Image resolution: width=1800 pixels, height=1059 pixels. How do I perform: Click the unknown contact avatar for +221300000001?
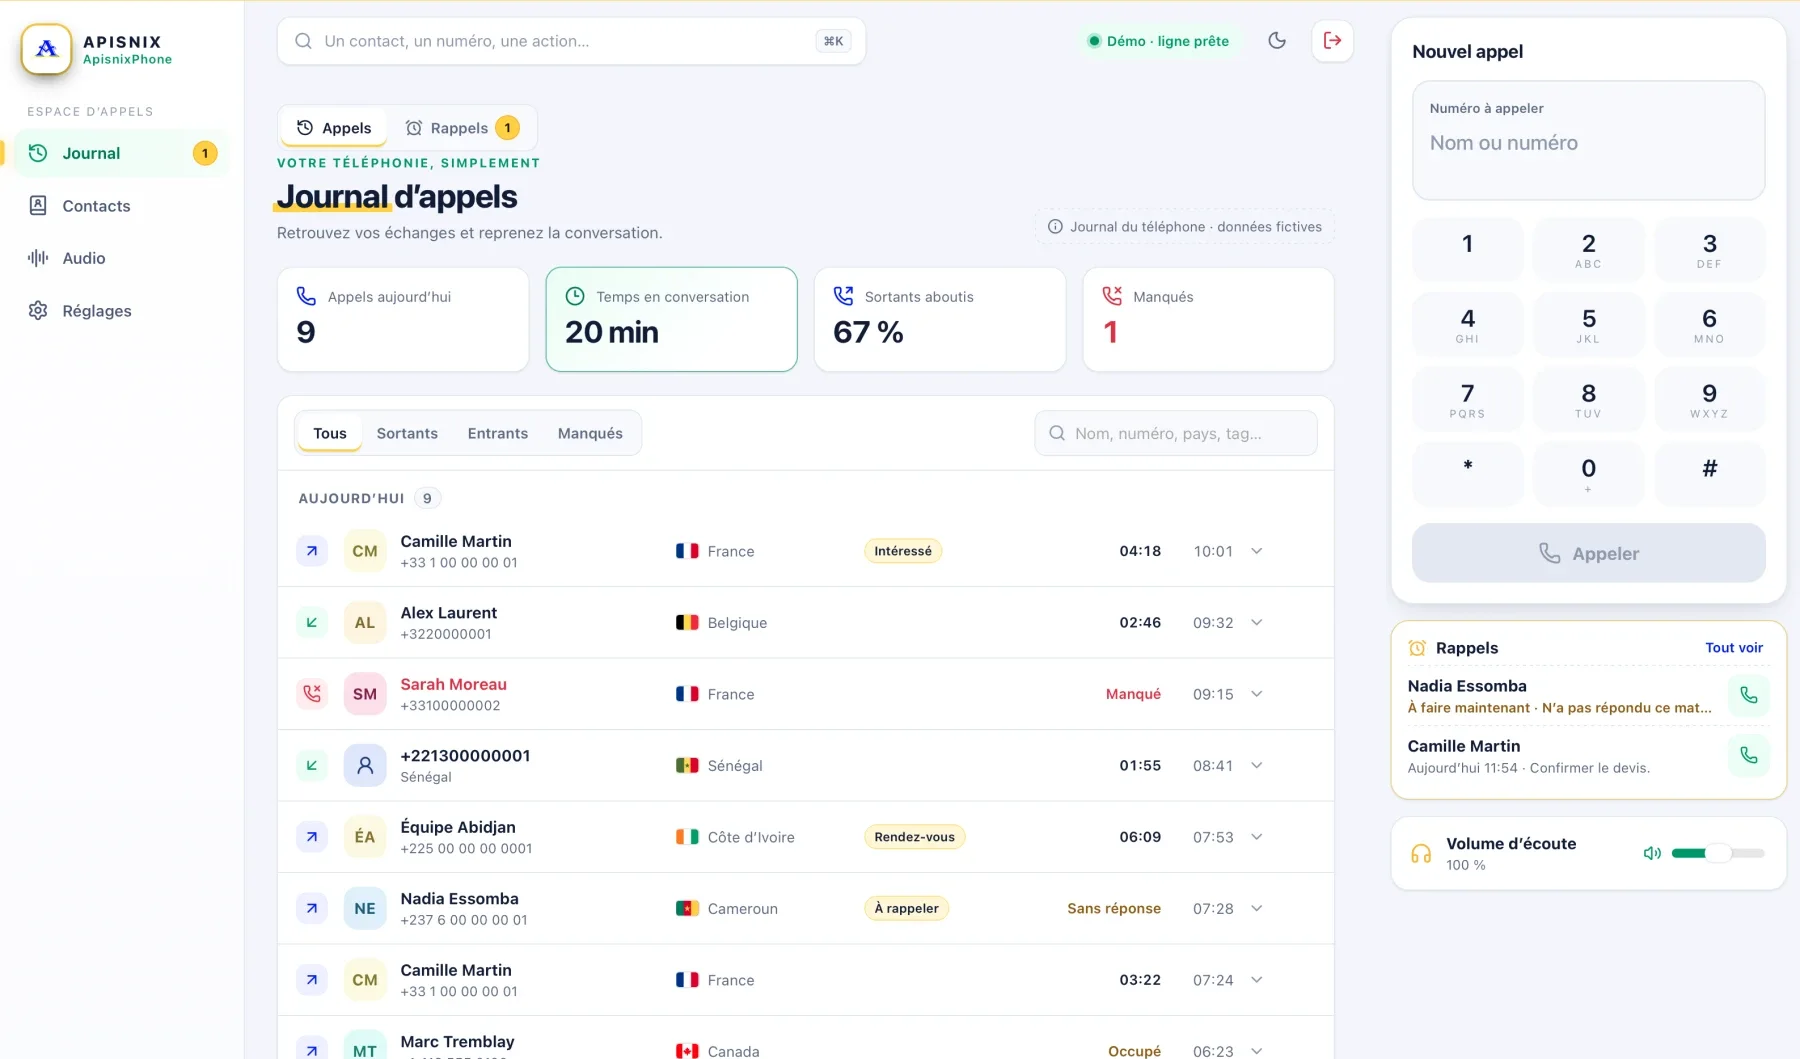click(365, 766)
